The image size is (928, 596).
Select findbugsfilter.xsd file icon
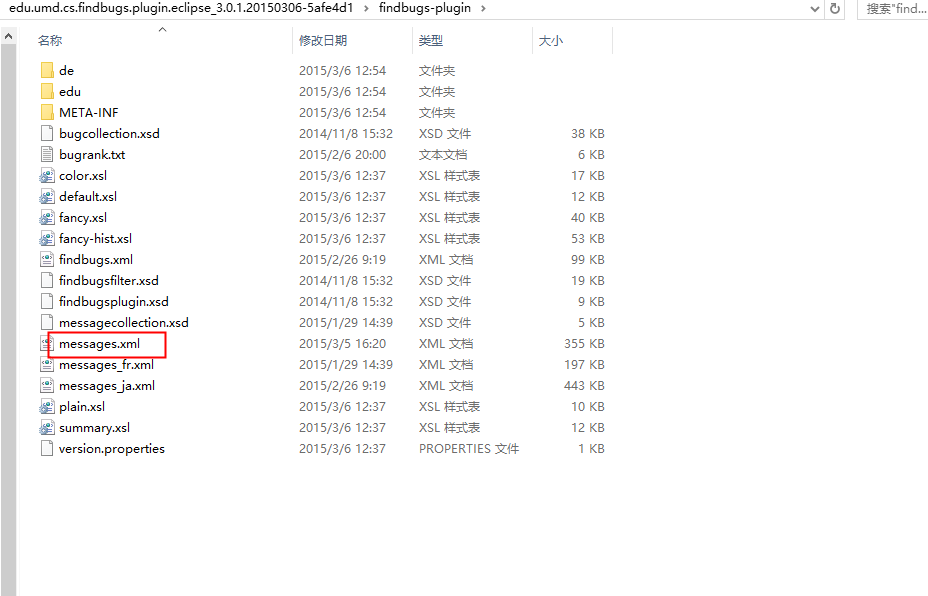tap(47, 281)
